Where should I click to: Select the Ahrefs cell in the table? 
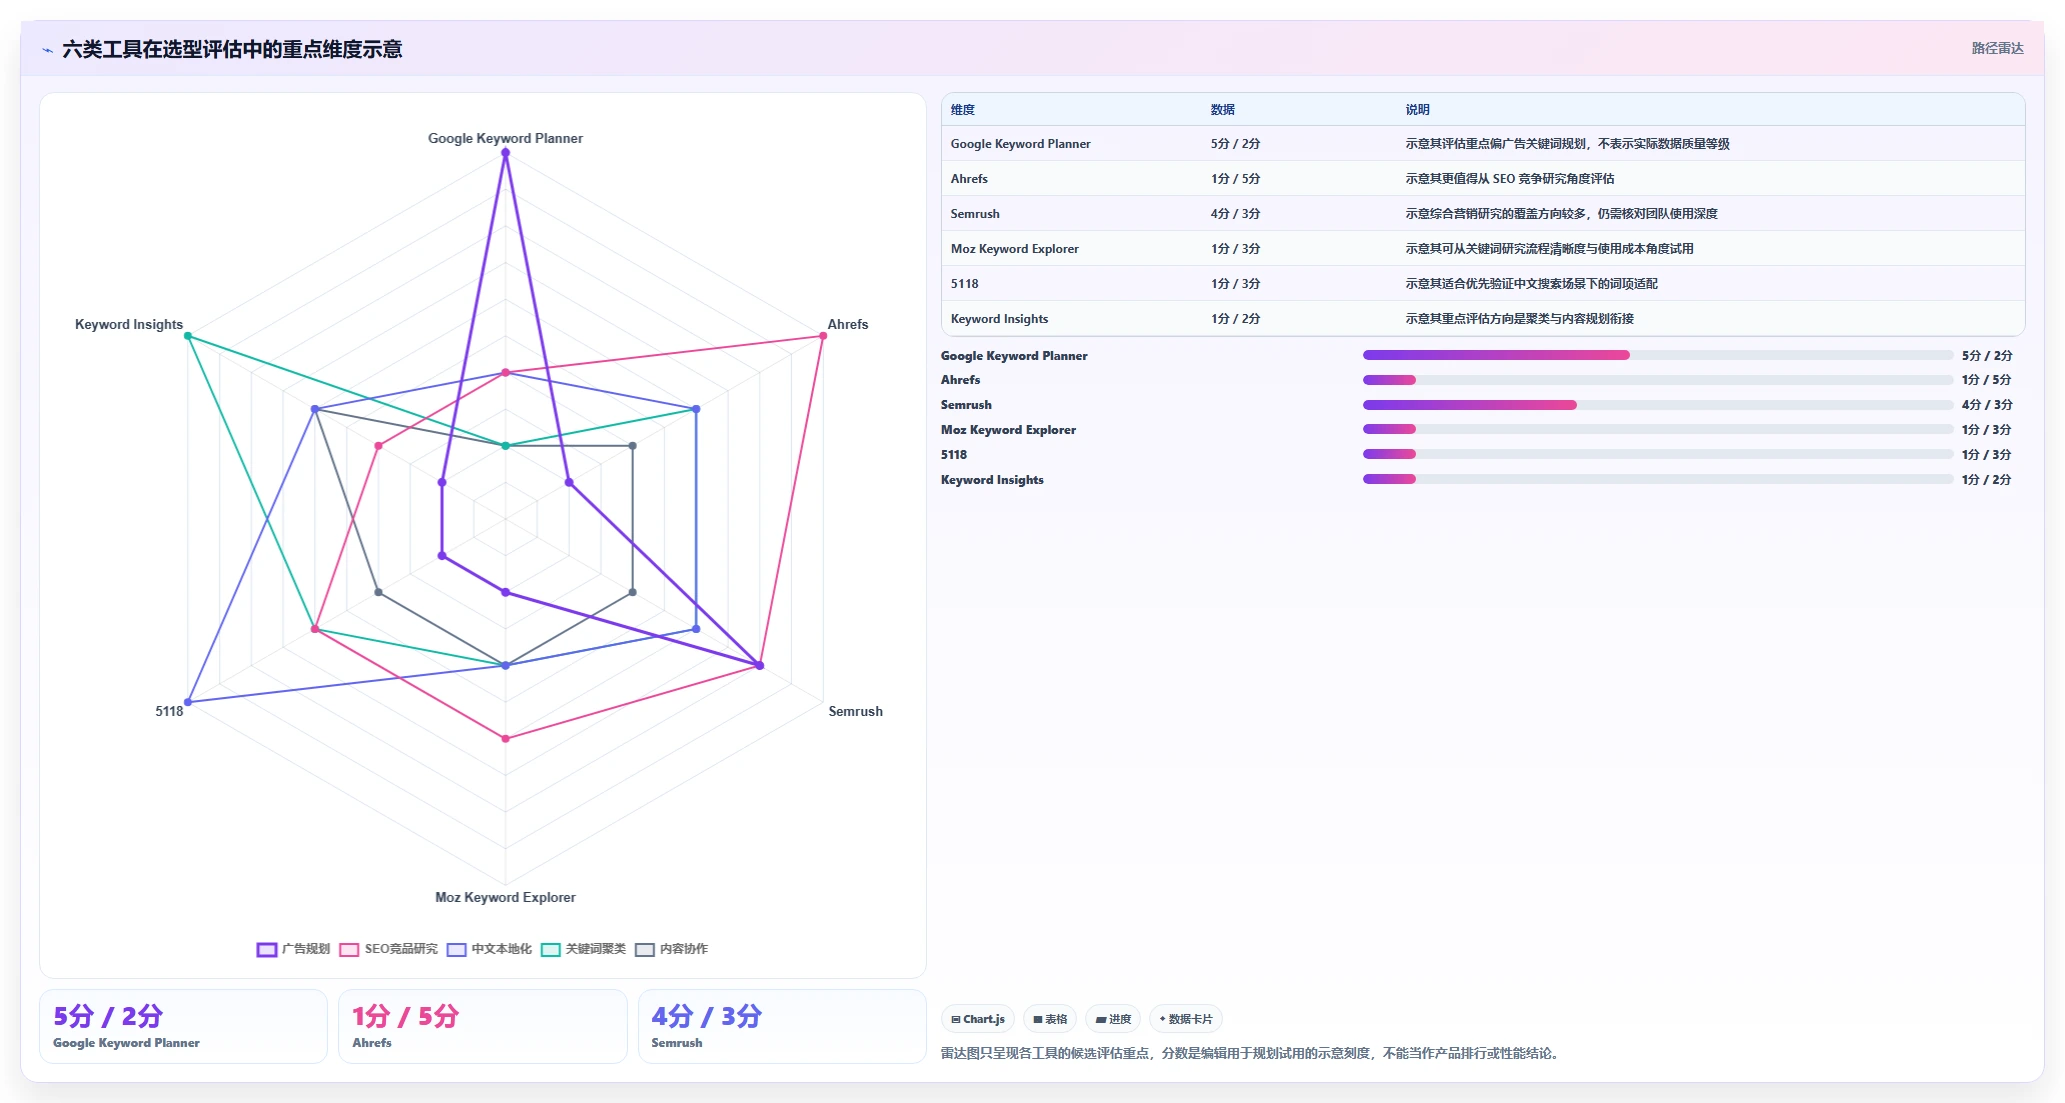click(x=969, y=179)
